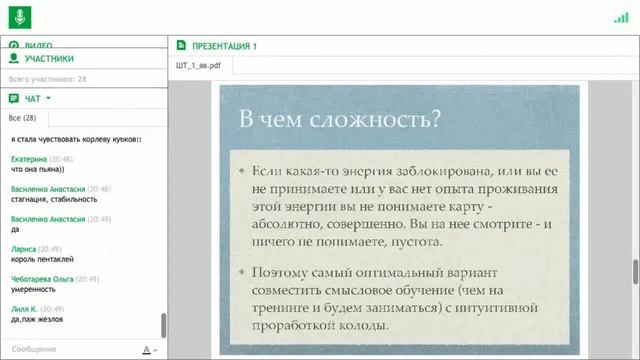Screen dimensions: 640x360
Task: Open the Презентация 1 panel title
Action: click(224, 46)
